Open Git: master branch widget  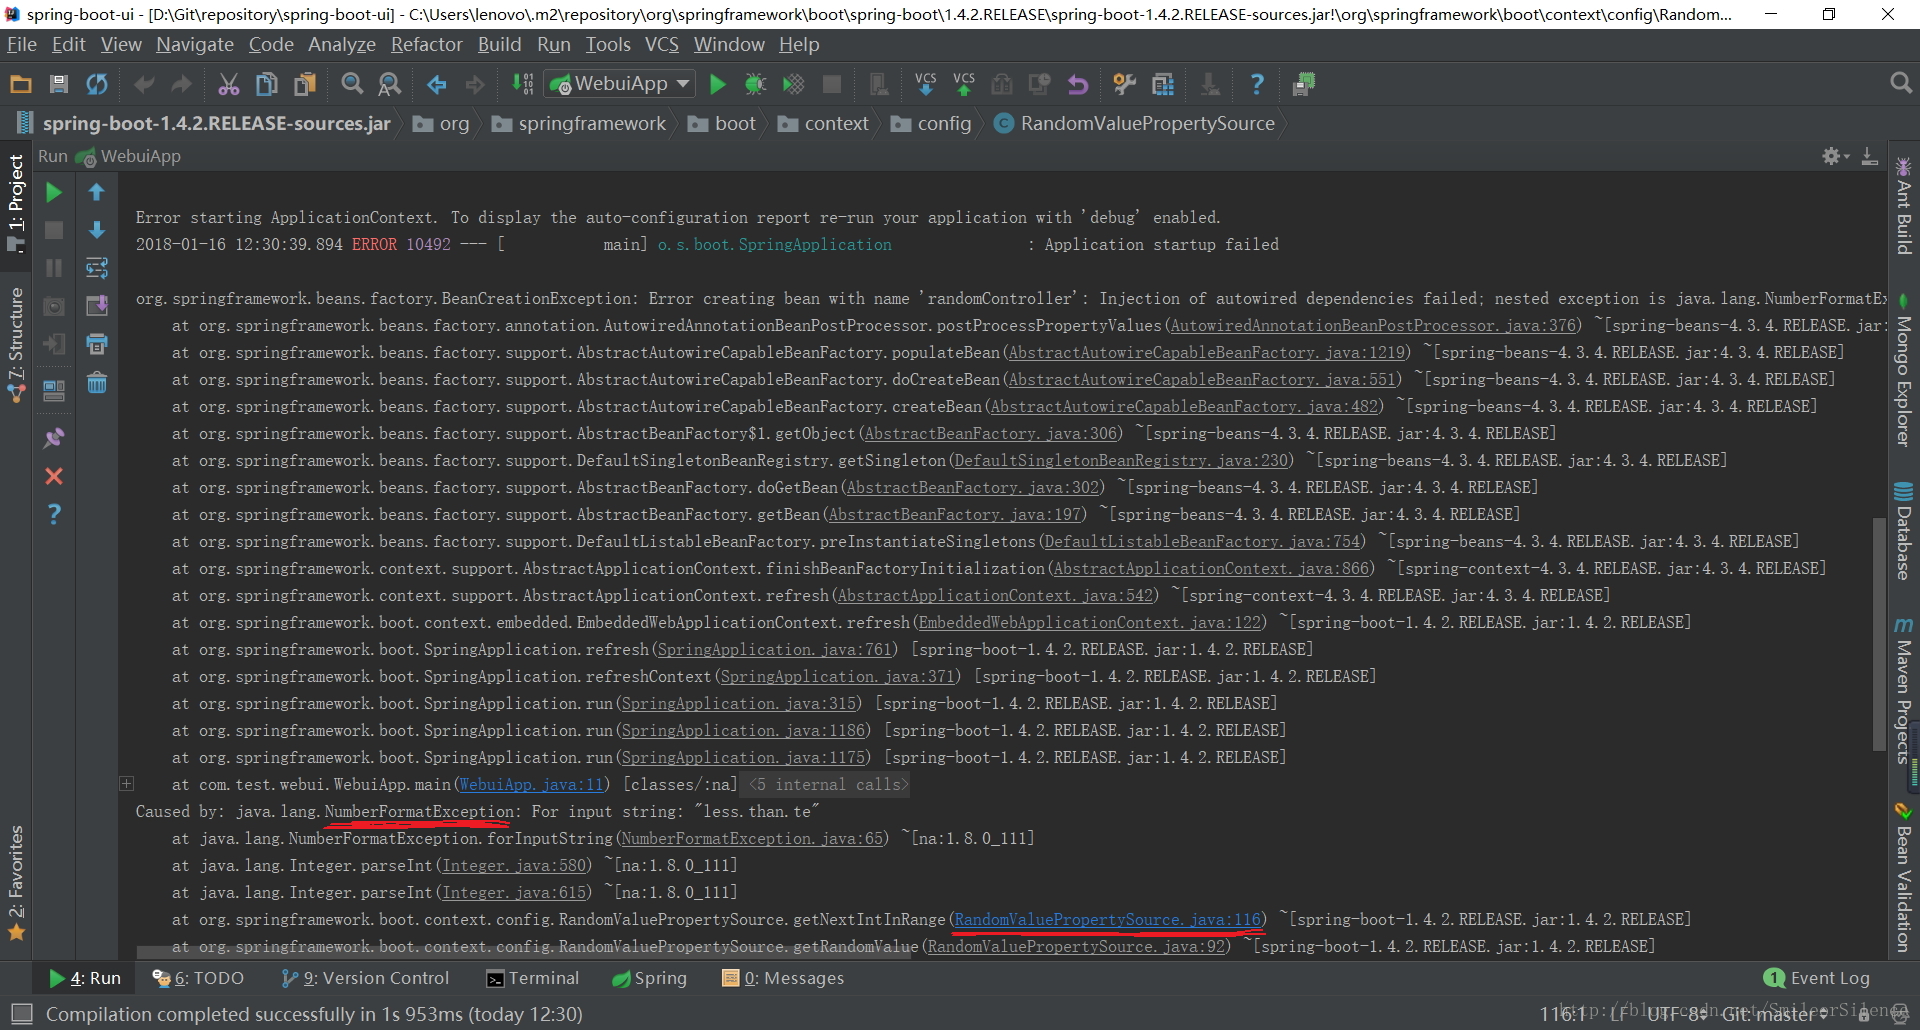click(1774, 1014)
